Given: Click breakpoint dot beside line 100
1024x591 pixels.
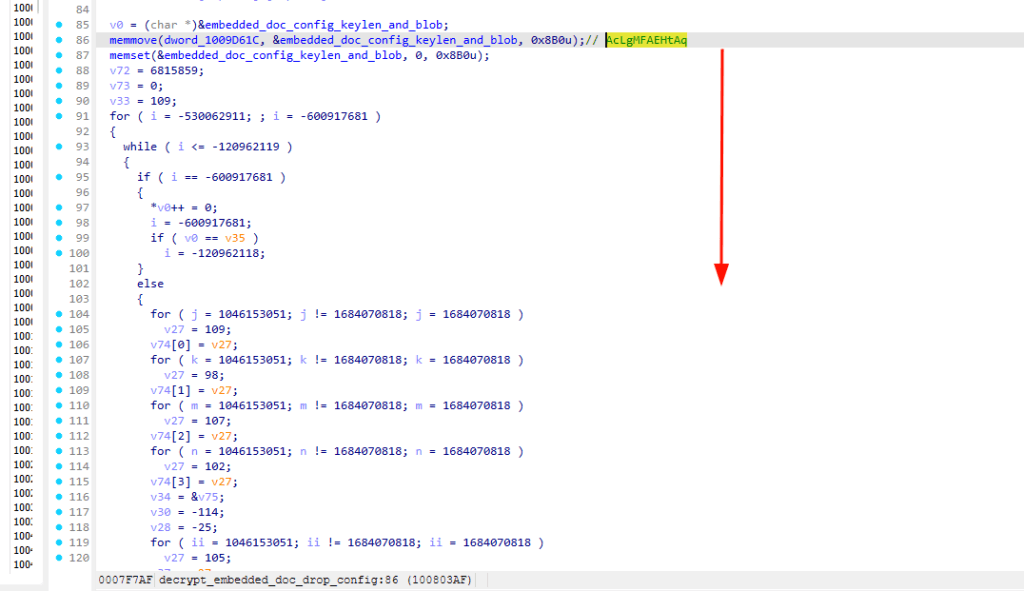Looking at the screenshot, I should (x=59, y=253).
